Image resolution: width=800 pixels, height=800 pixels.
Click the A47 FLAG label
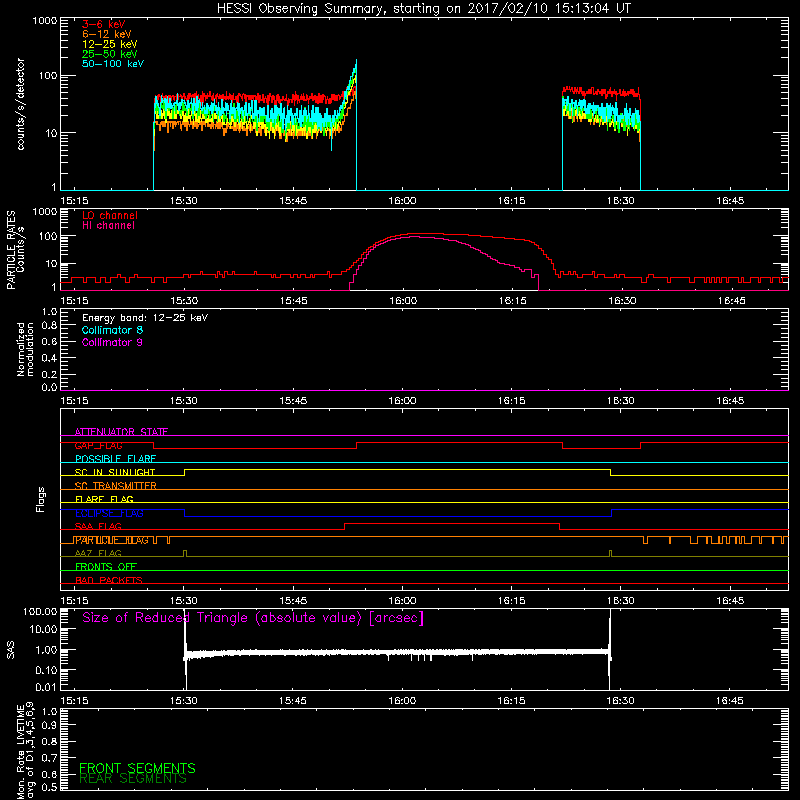(98, 553)
